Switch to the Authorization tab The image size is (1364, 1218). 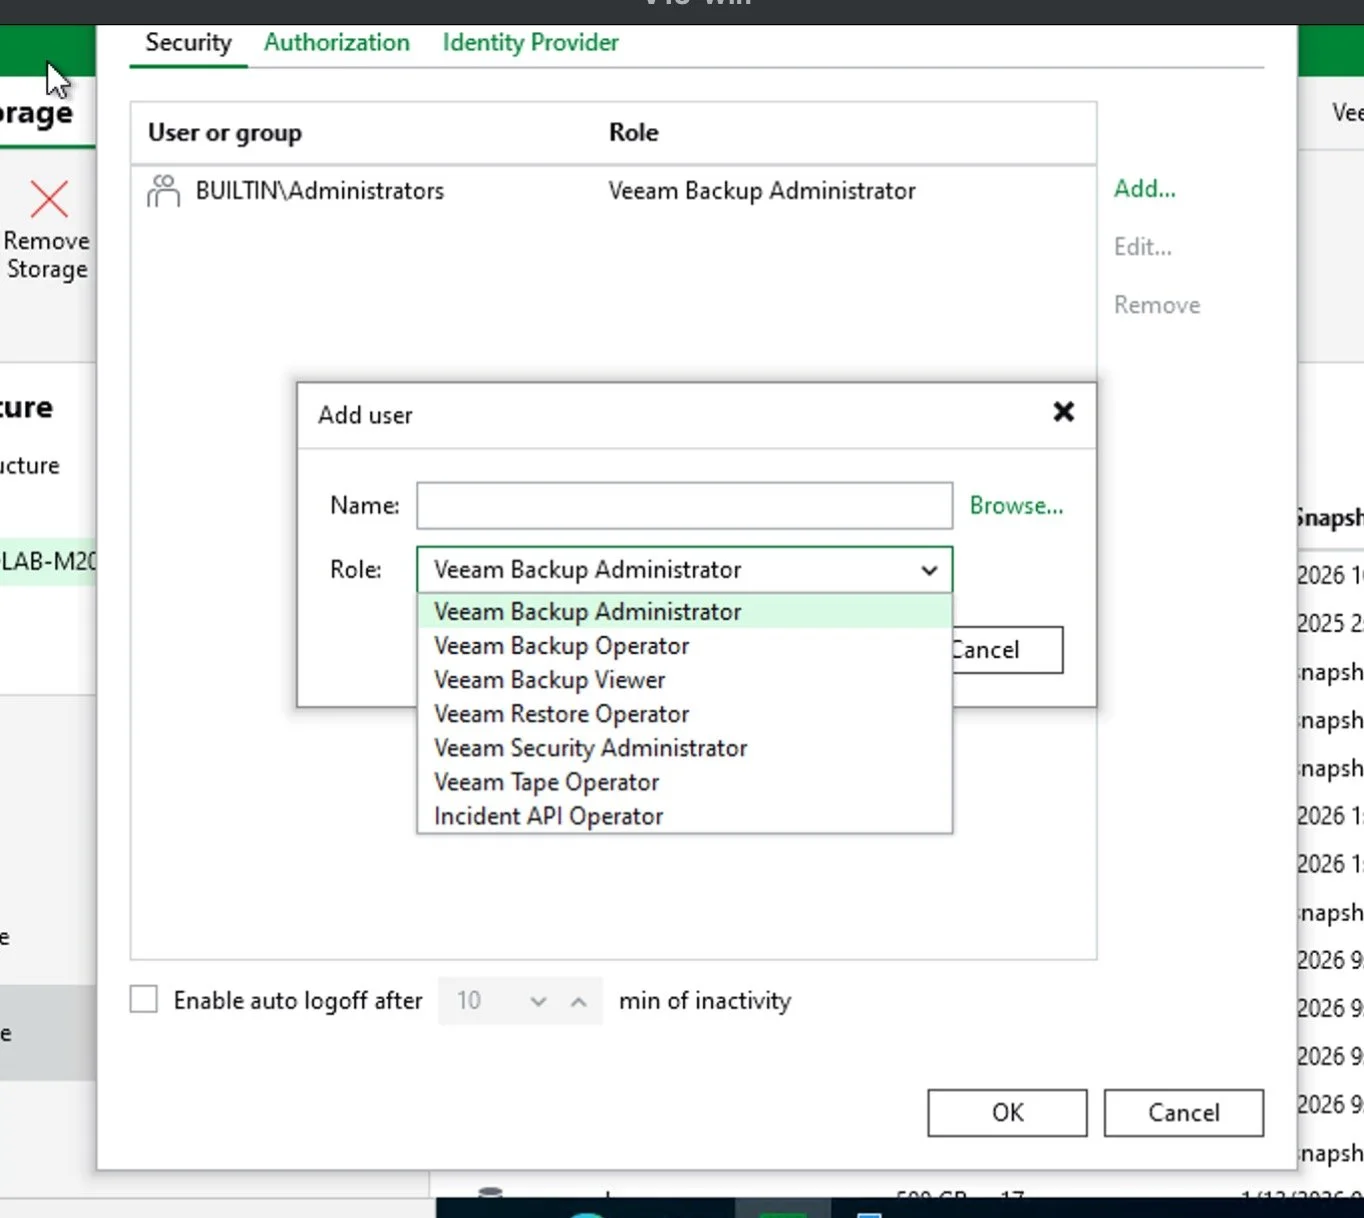point(336,42)
